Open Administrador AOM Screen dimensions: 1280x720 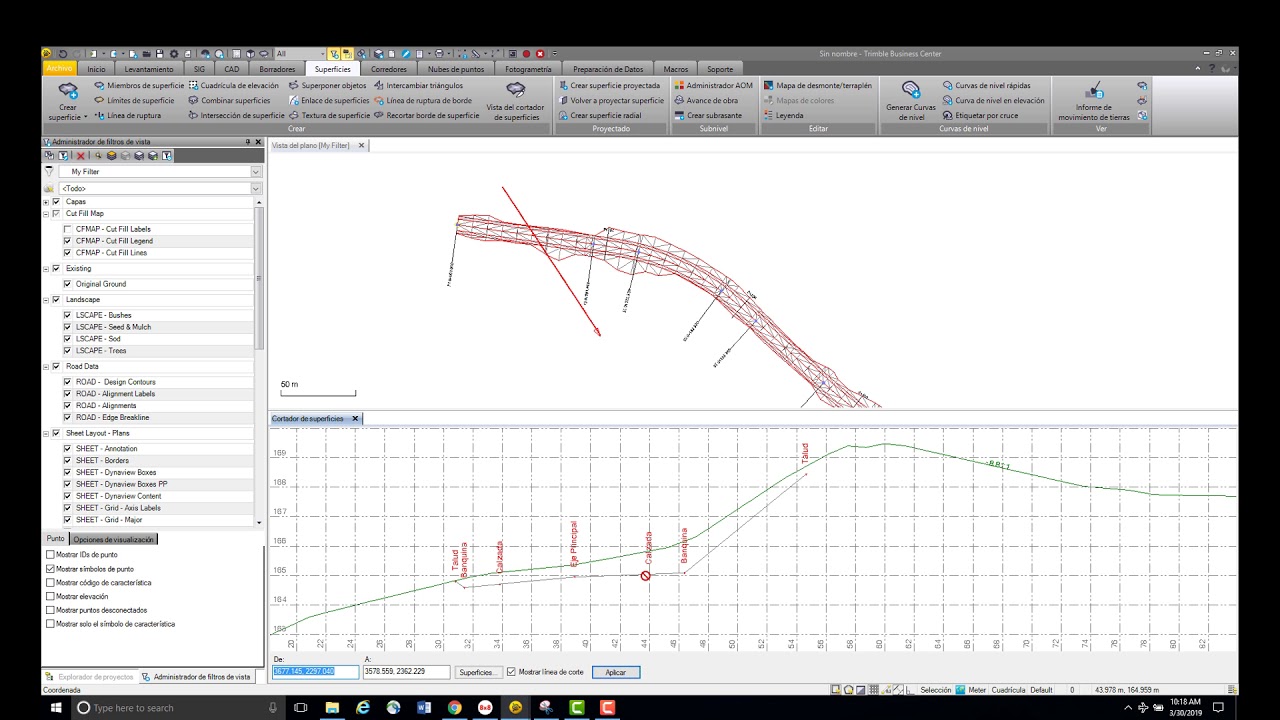[x=713, y=86]
